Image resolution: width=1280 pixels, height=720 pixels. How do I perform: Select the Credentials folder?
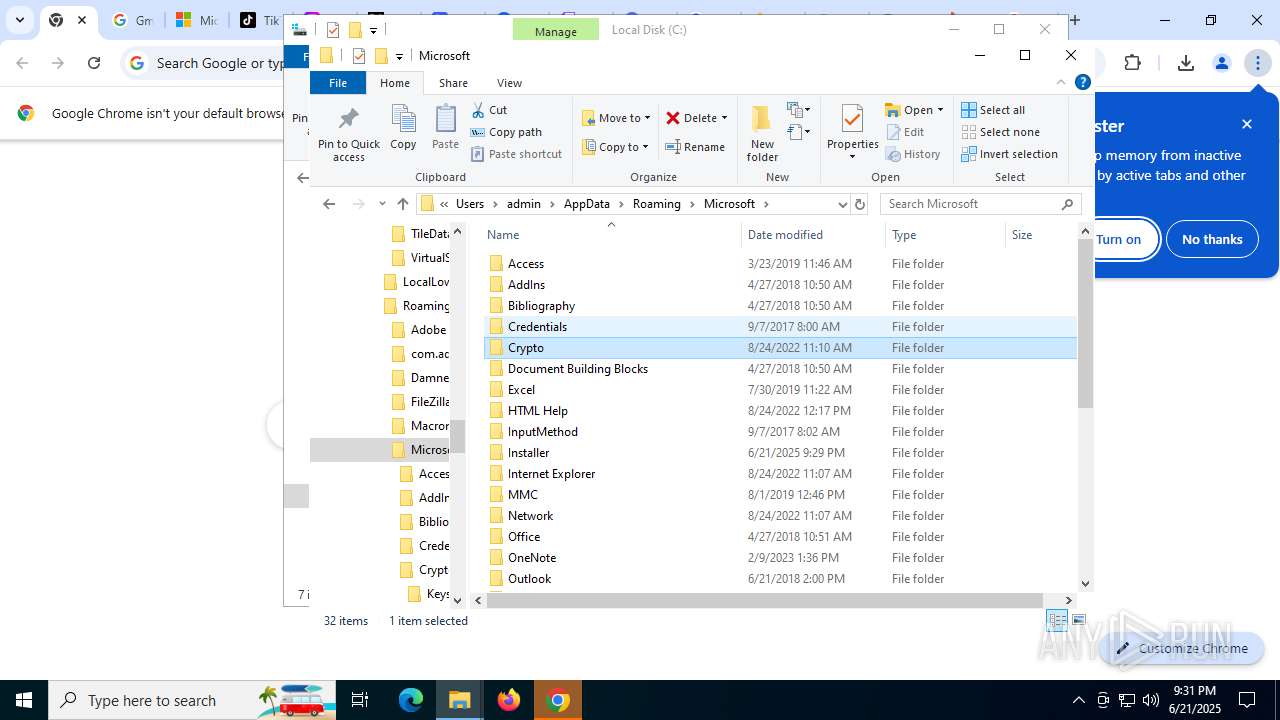(780, 327)
